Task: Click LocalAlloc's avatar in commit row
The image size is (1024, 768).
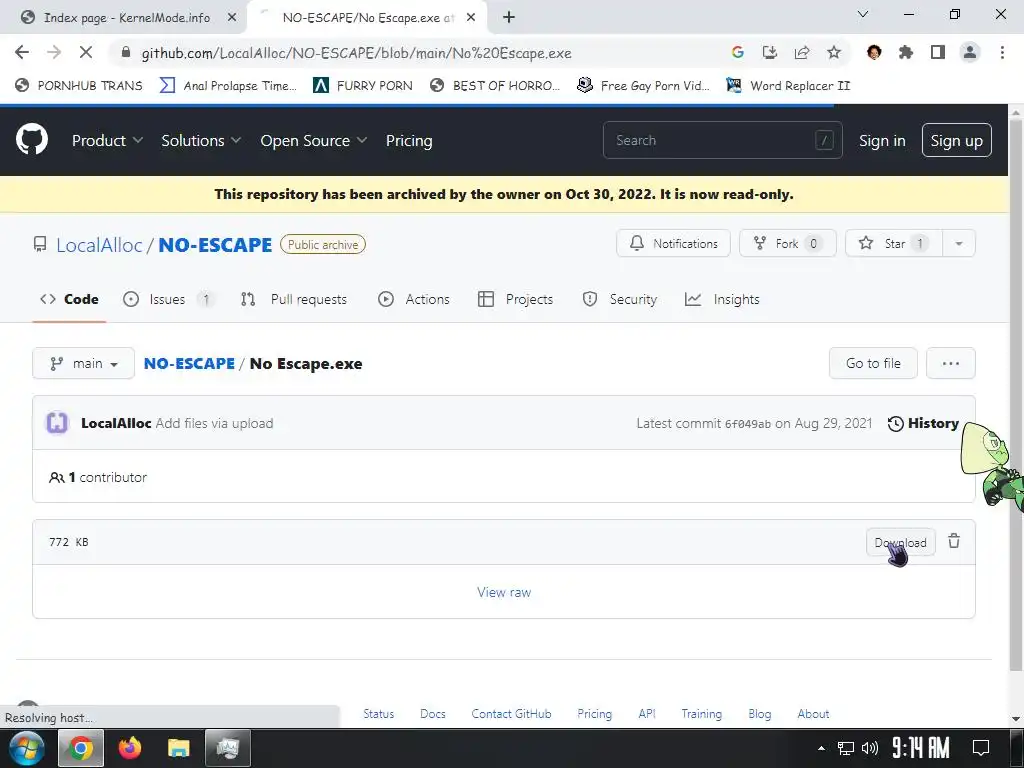Action: (57, 423)
